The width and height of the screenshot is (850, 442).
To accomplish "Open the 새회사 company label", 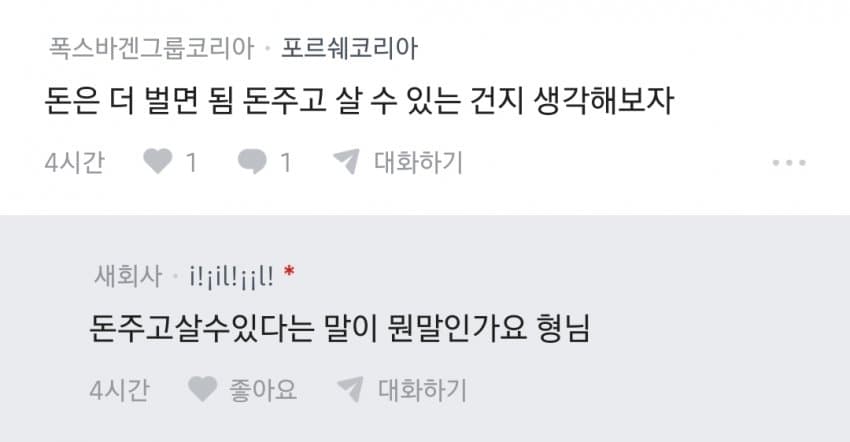I will (x=128, y=276).
